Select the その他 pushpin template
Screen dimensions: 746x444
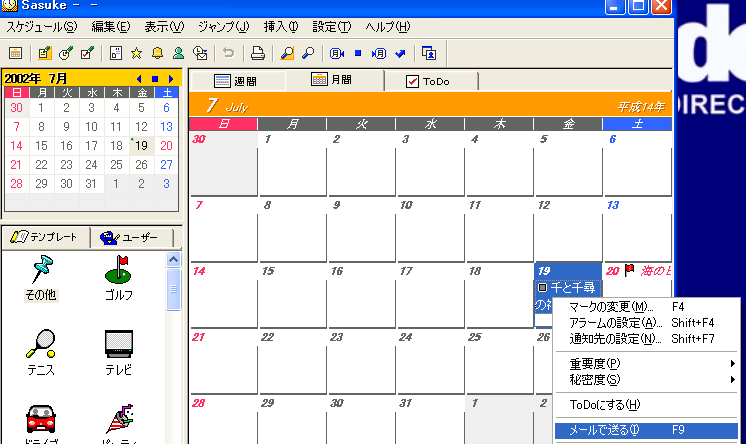(41, 278)
